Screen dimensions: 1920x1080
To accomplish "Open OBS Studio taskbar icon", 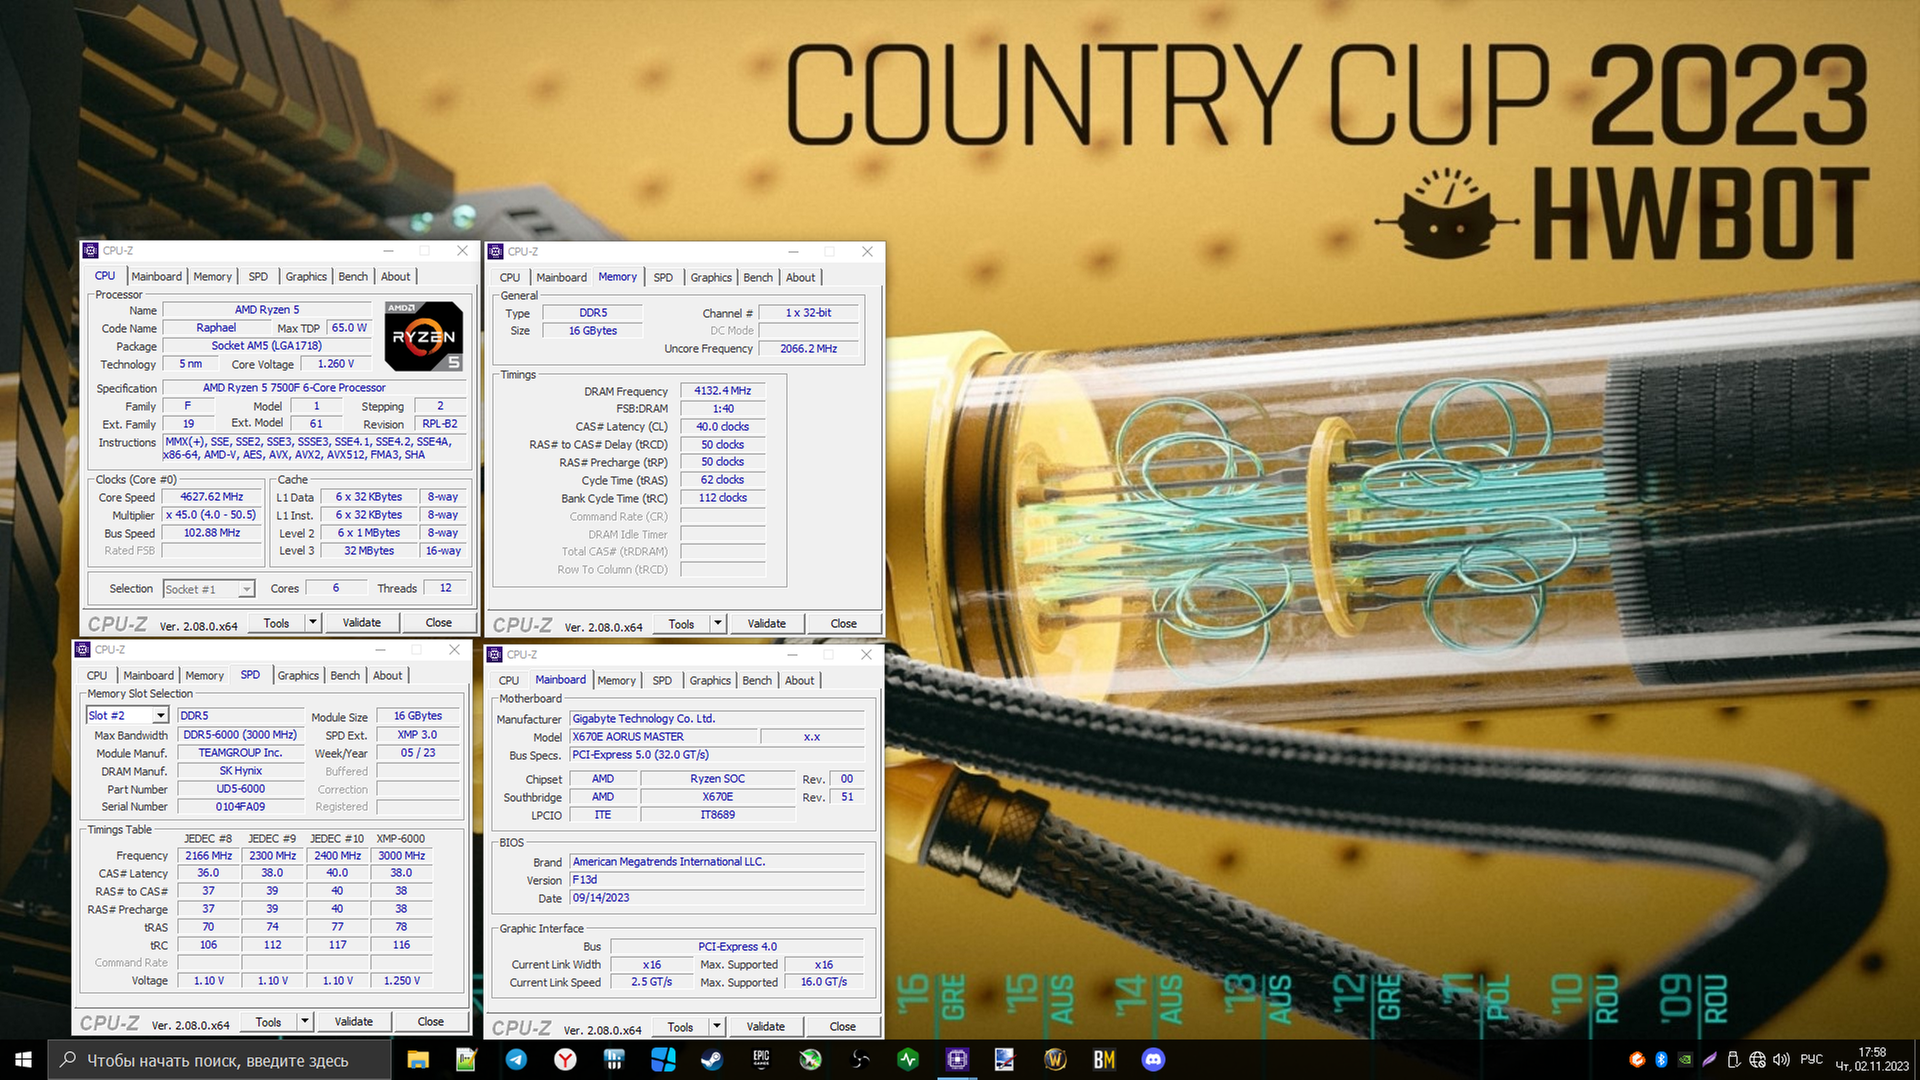I will [x=859, y=1059].
